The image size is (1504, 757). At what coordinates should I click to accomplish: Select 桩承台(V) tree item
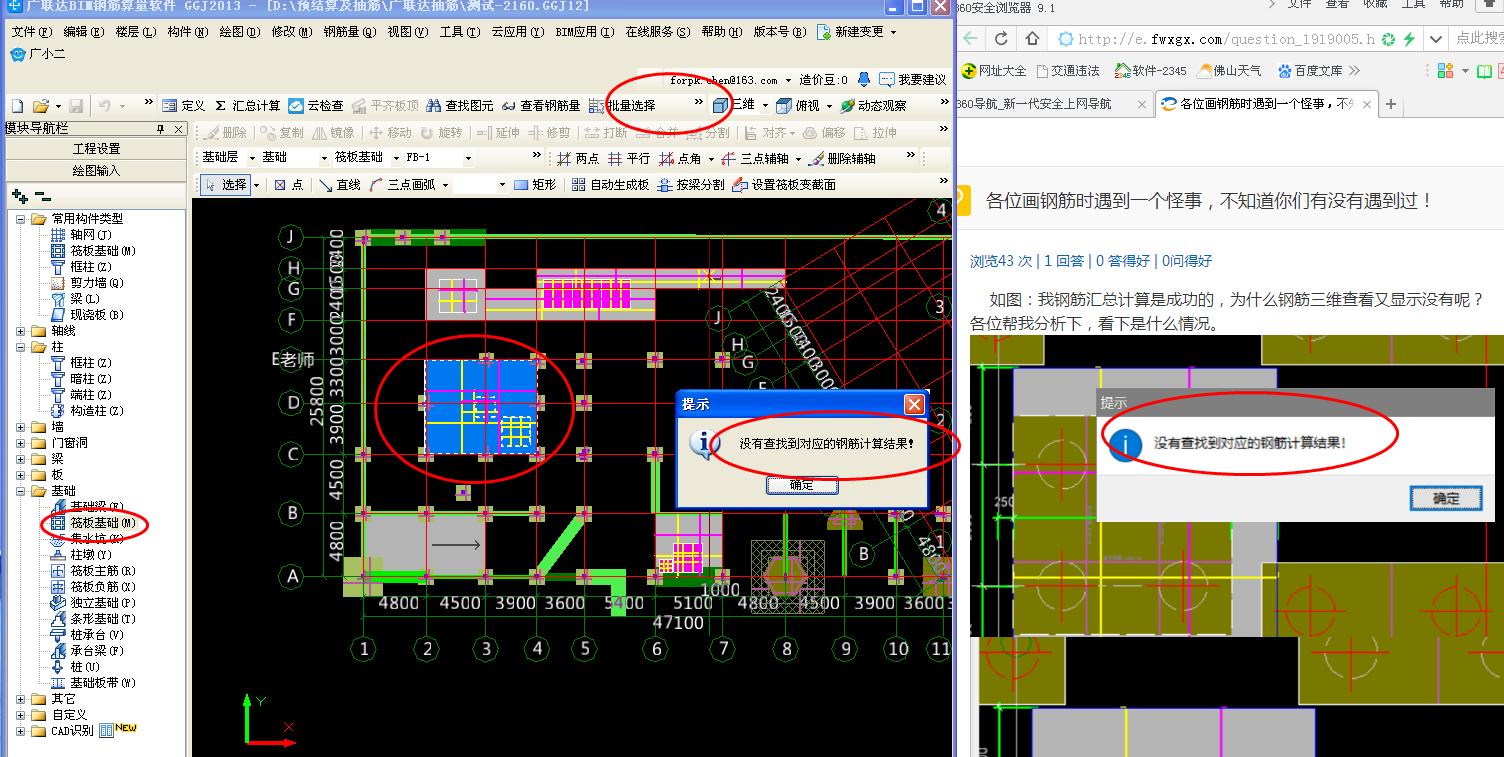(87, 635)
